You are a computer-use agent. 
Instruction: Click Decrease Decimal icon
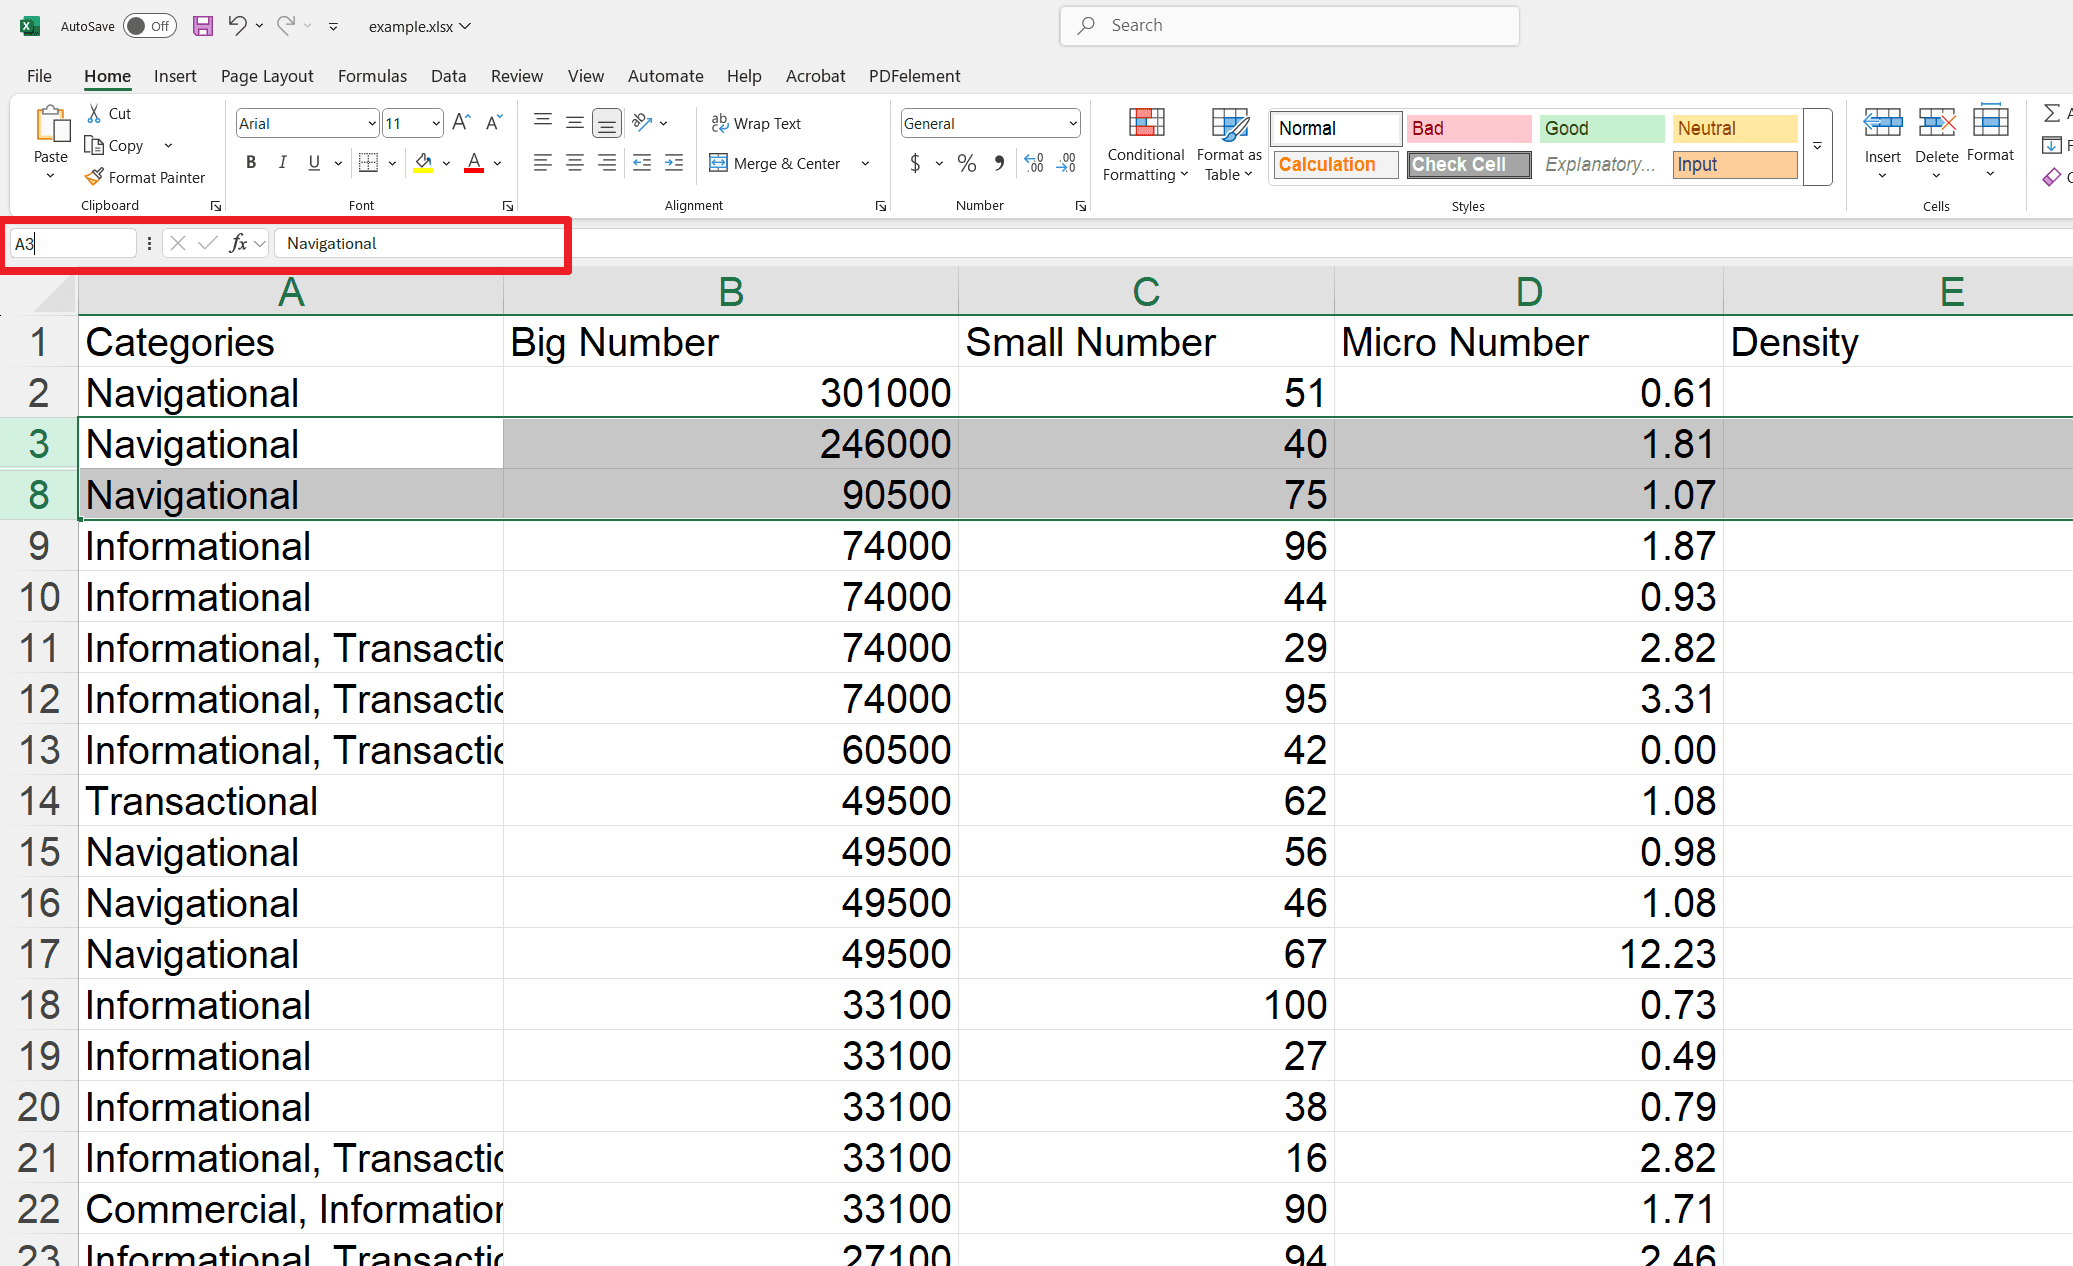(x=1067, y=163)
